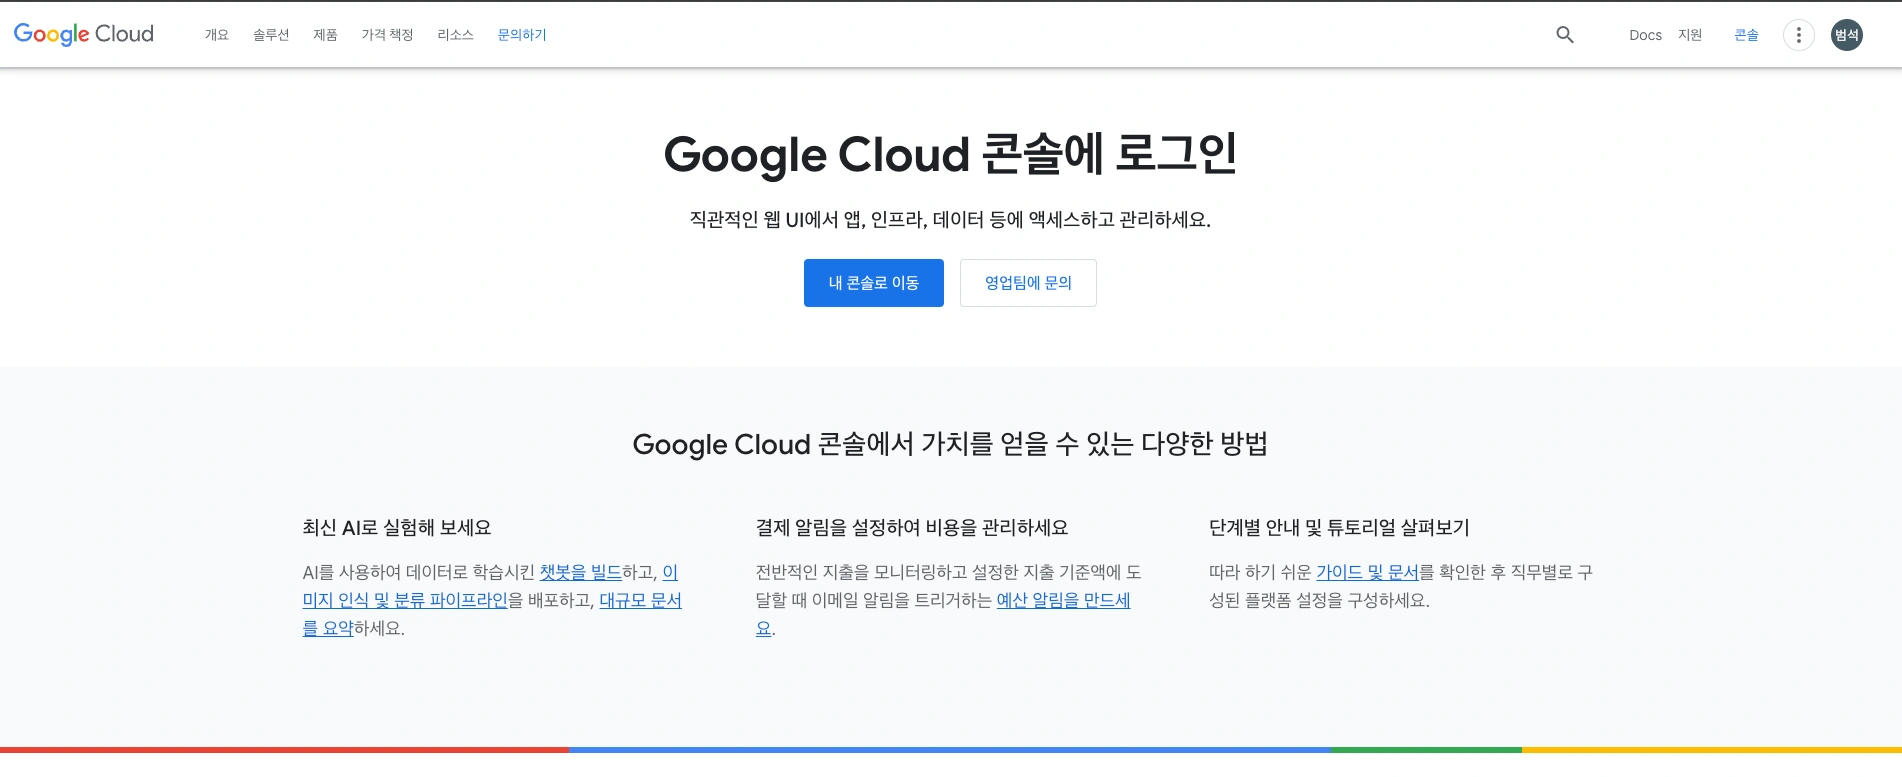Open the 예산 알림을 만드세요 link
The width and height of the screenshot is (1902, 777).
tap(1063, 601)
